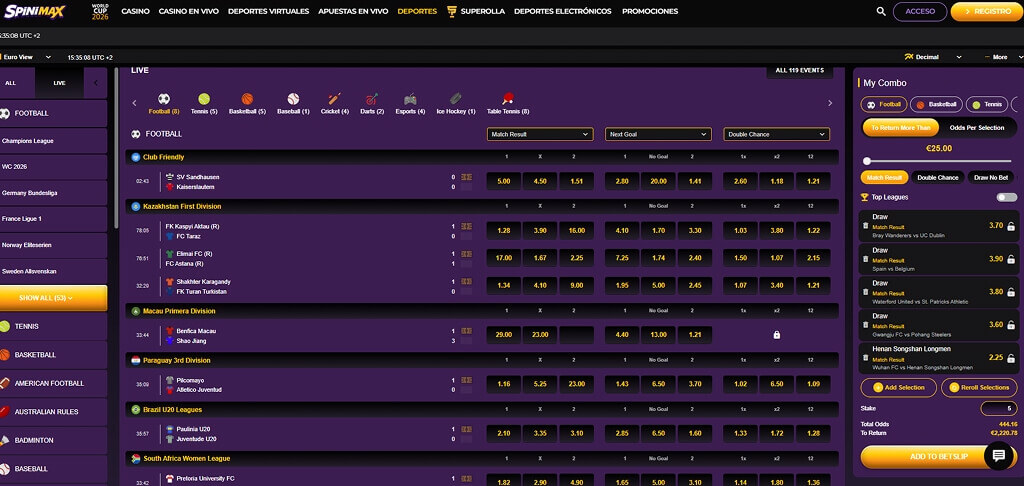This screenshot has height=486, width=1024.
Task: Open the PROMOCIONES menu item
Action: 650,11
